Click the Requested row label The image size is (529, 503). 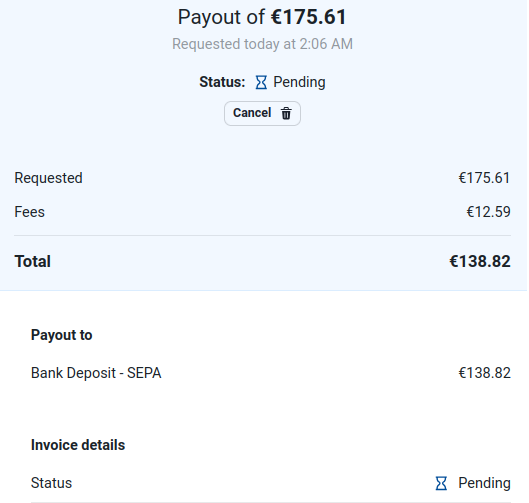point(48,178)
